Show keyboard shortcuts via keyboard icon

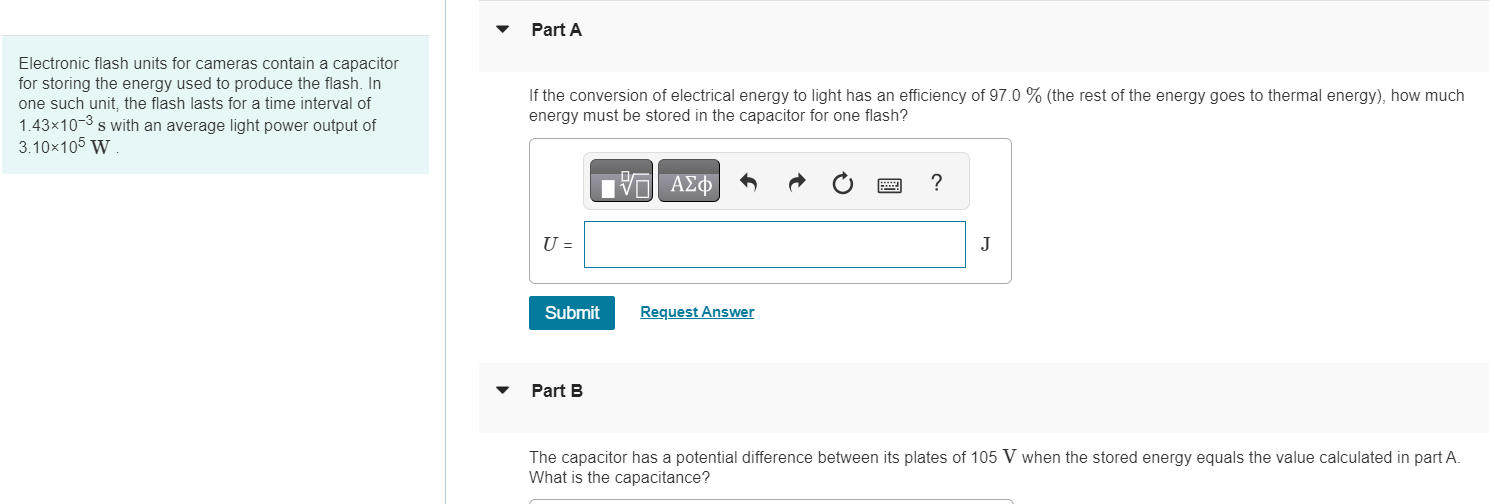(889, 184)
